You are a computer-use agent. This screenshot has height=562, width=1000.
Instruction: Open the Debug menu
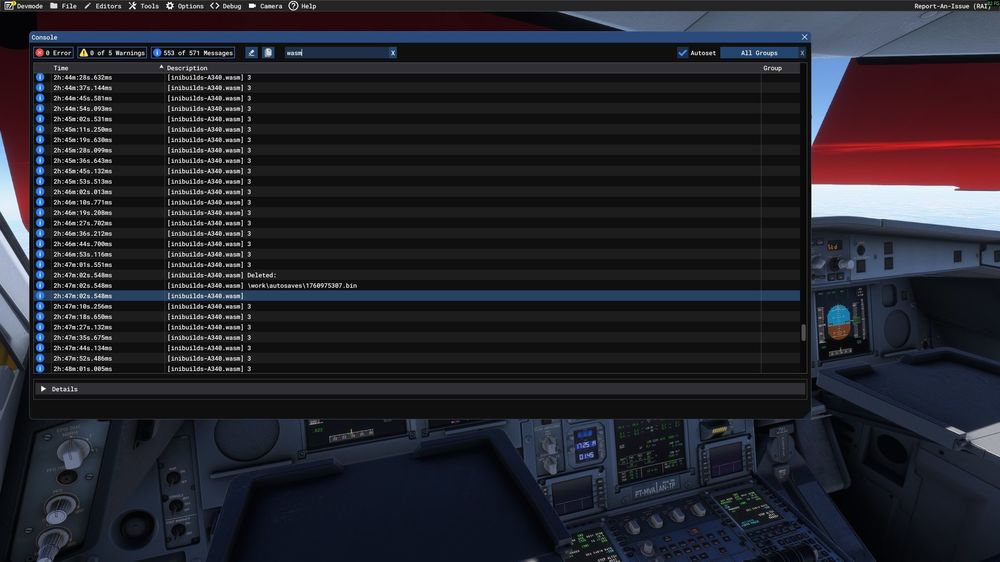coord(226,6)
